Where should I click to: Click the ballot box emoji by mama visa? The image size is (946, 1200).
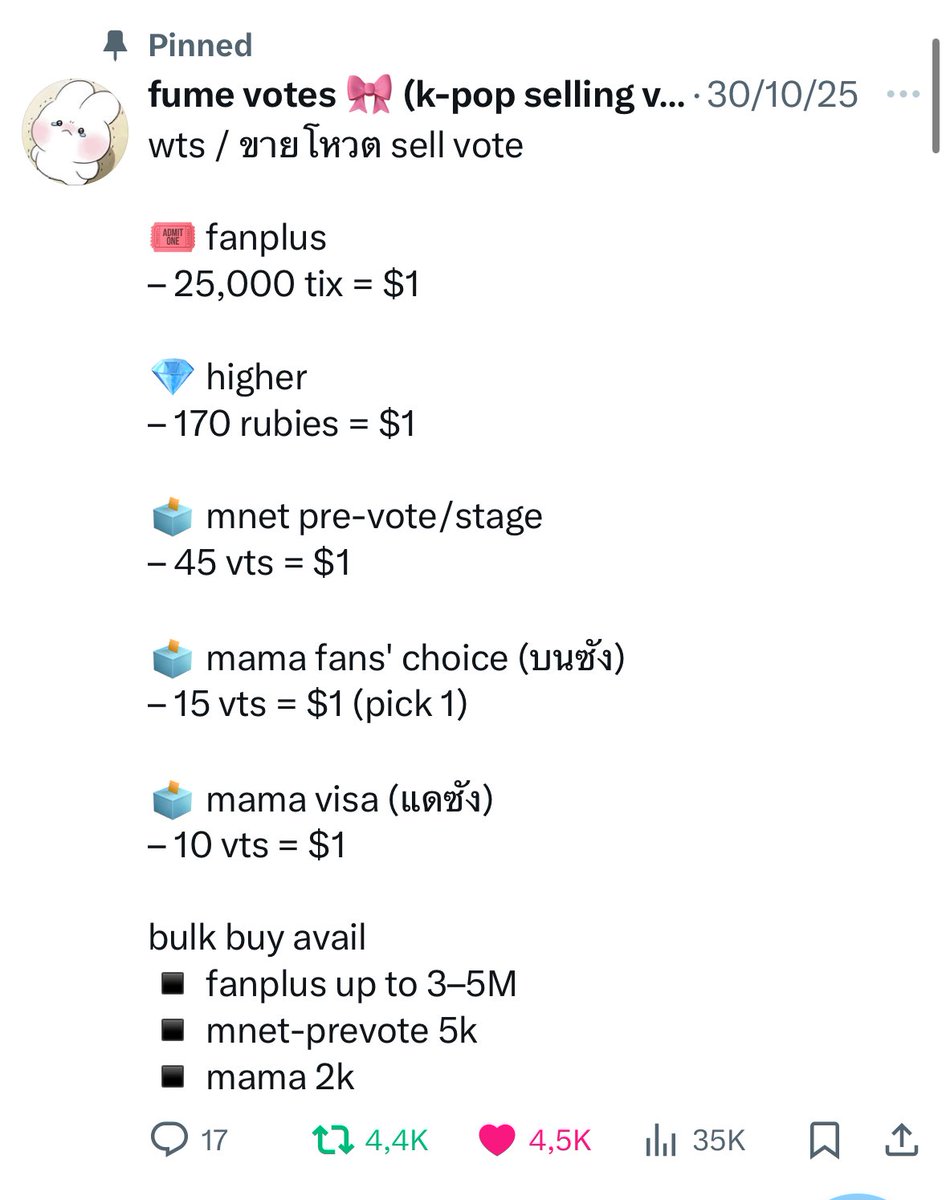(171, 800)
